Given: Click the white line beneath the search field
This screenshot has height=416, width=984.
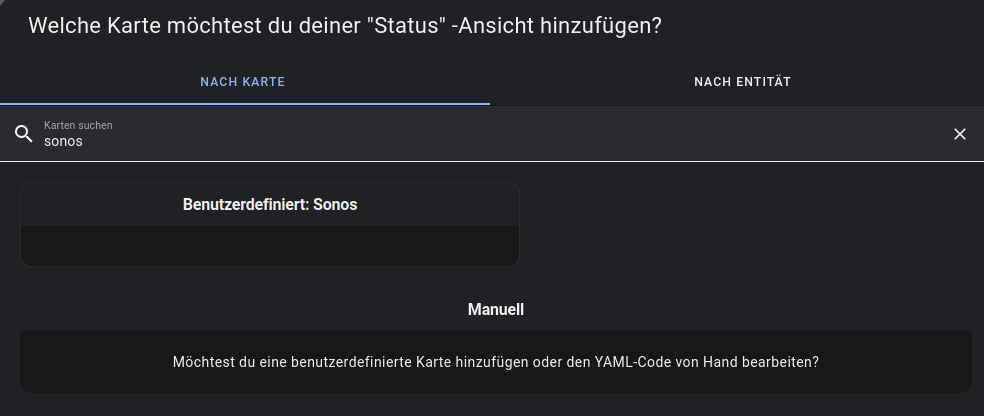Looking at the screenshot, I should click(x=492, y=161).
